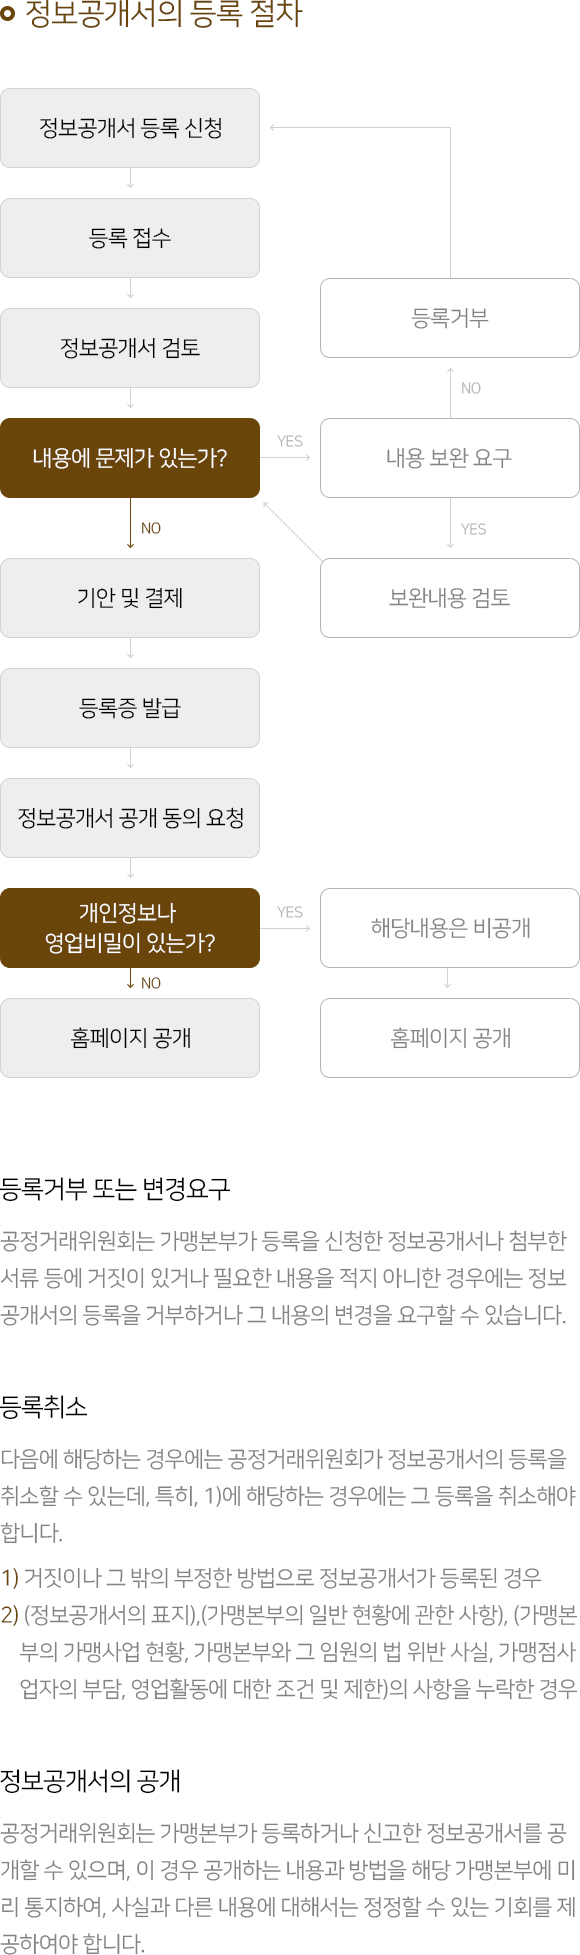The image size is (580, 1955).
Task: Click the white outlined right 홈페이지 공개 box
Action: [450, 1038]
